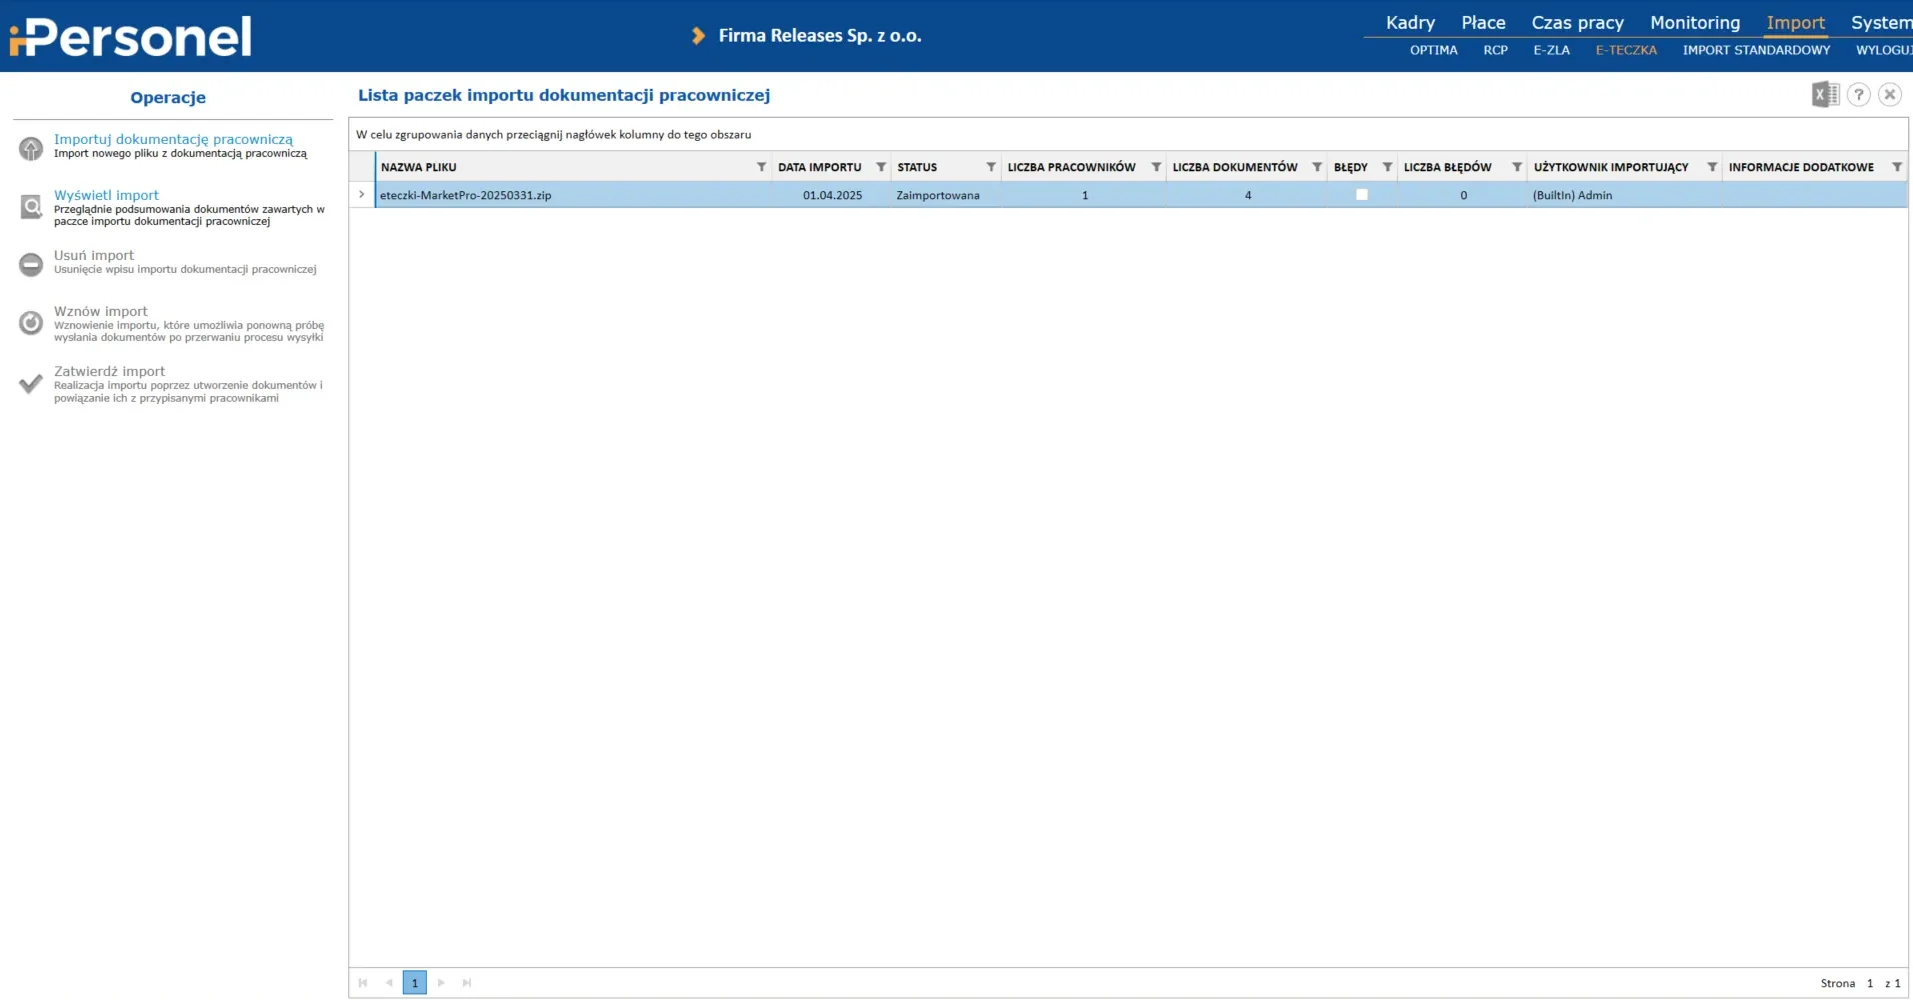Screen dimensions: 1913x1000
Task: Switch to the Import Standardowy tab
Action: 1756,50
